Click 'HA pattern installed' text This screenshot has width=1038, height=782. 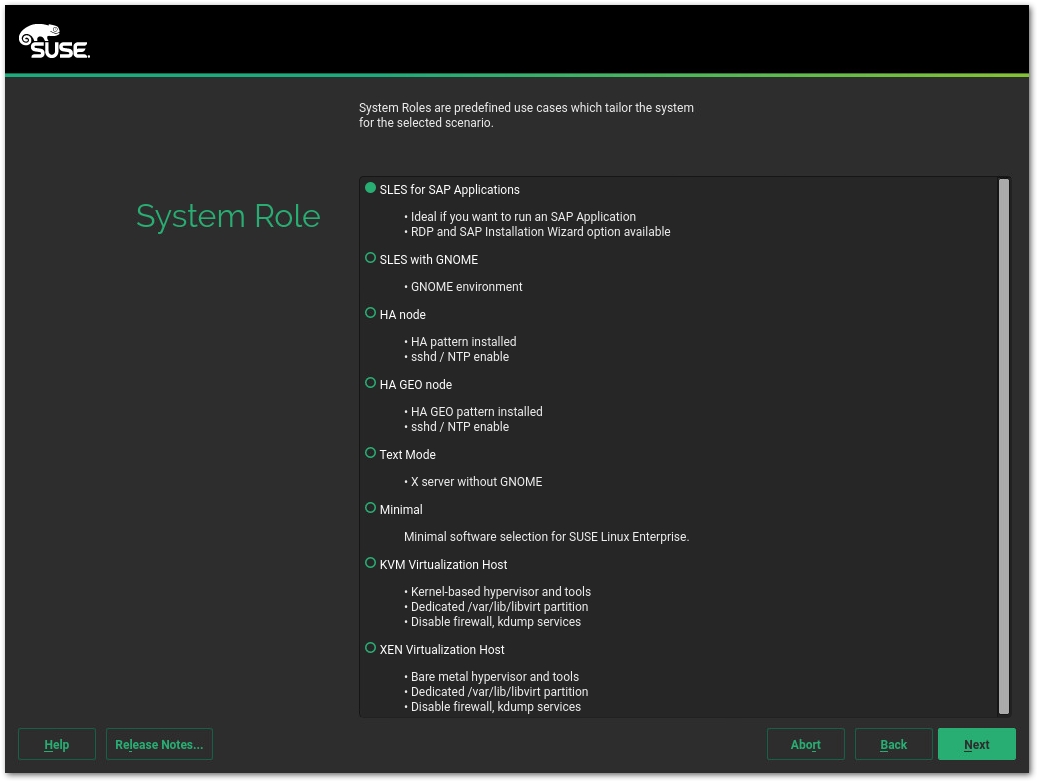pos(463,342)
